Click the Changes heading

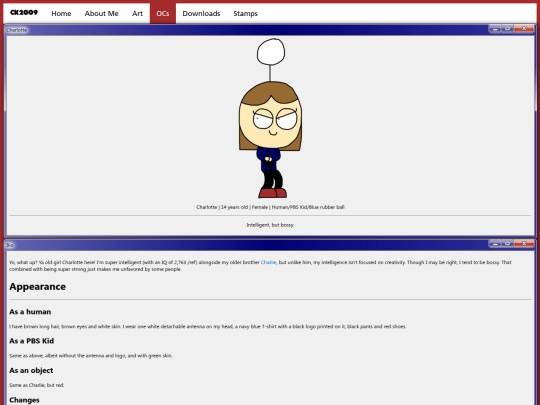point(24,400)
